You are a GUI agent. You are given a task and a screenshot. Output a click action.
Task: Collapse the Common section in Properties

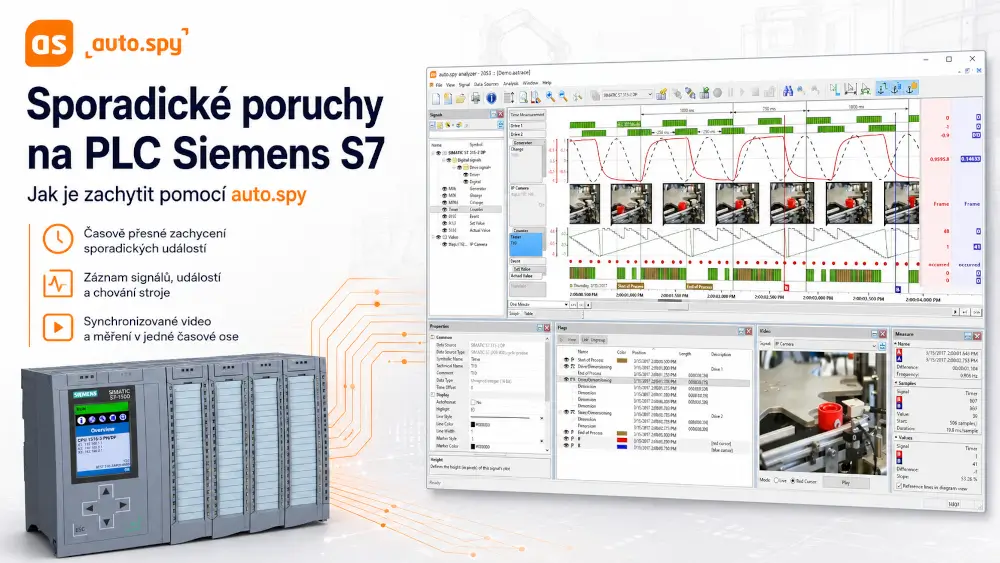pos(433,337)
